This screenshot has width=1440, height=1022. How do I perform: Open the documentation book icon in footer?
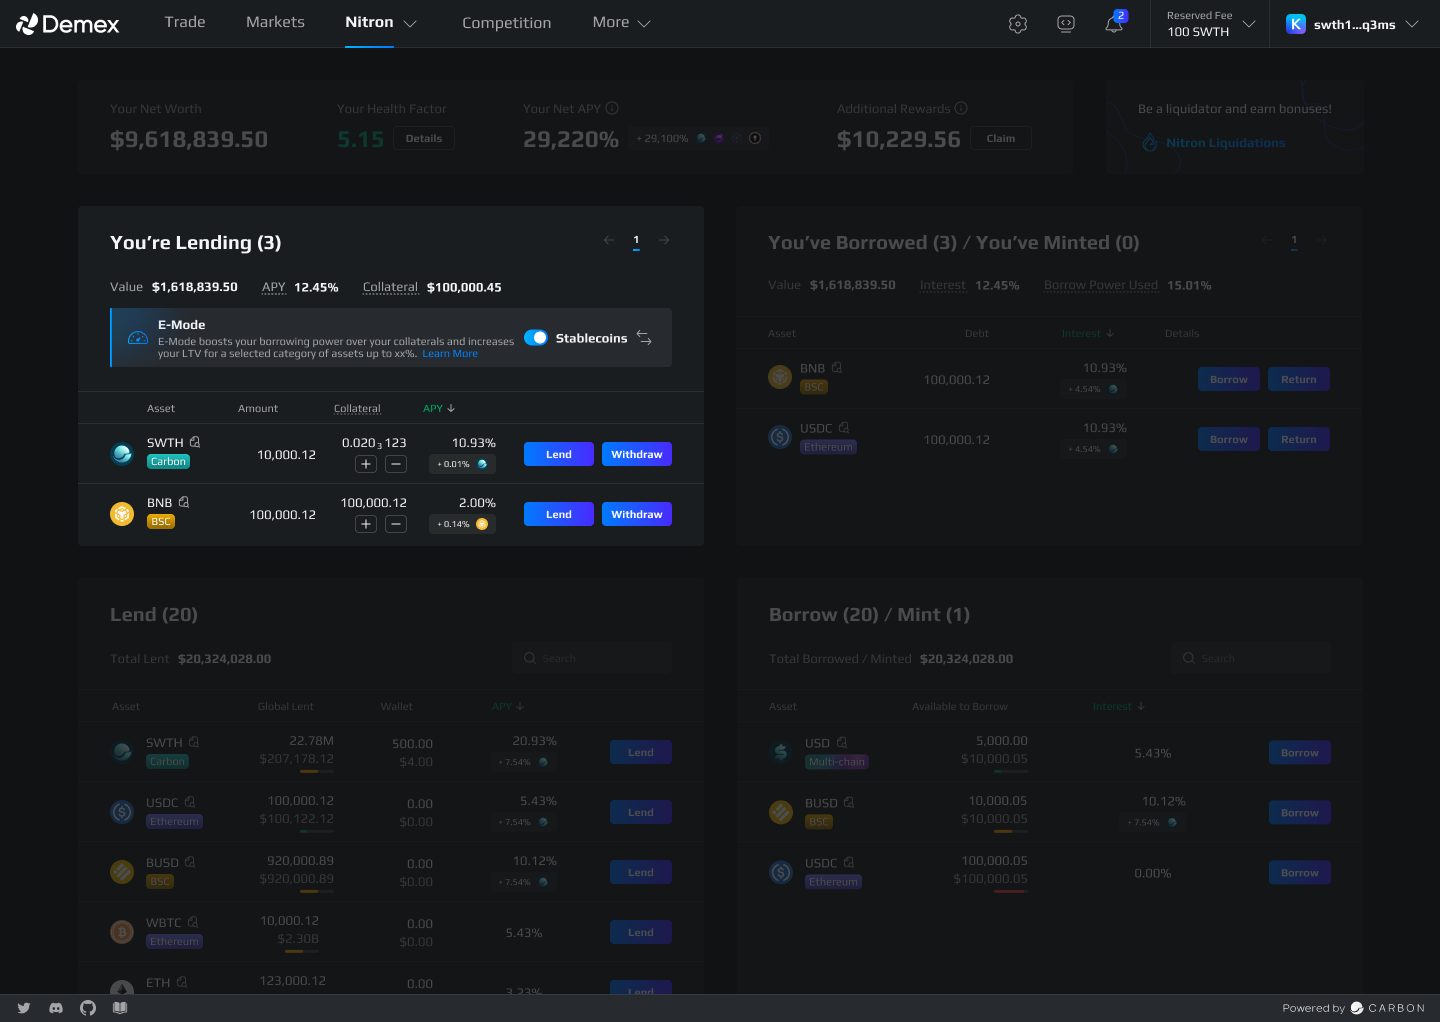[120, 1008]
